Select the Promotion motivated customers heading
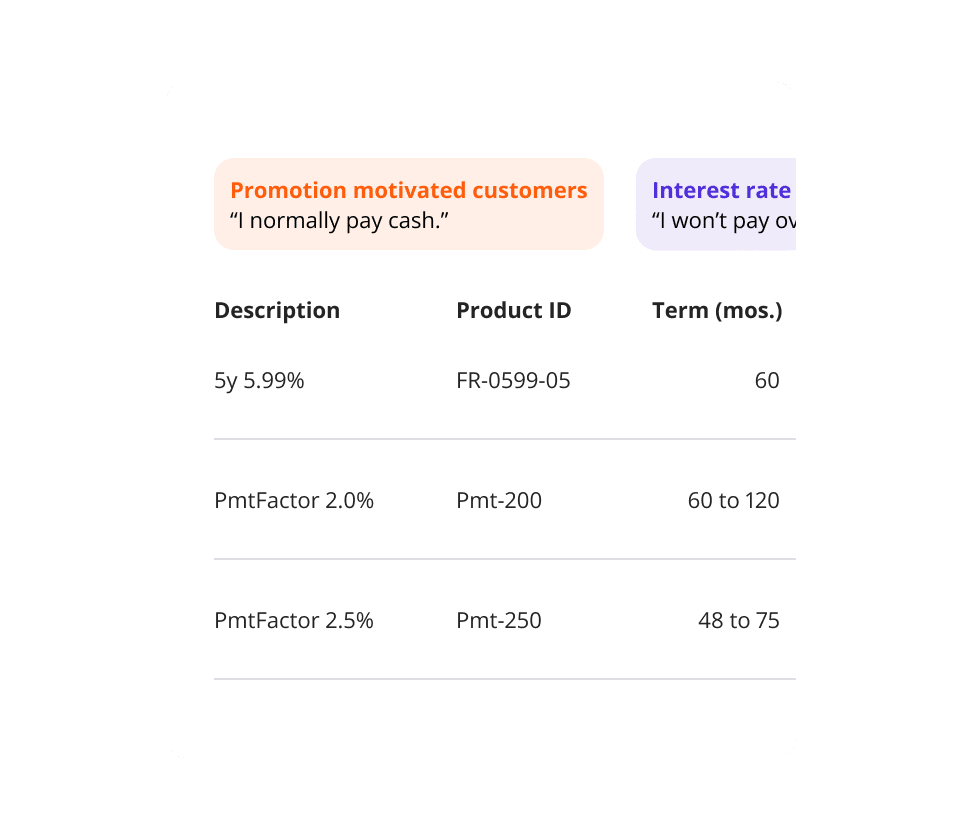This screenshot has width=962, height=840. tap(408, 190)
